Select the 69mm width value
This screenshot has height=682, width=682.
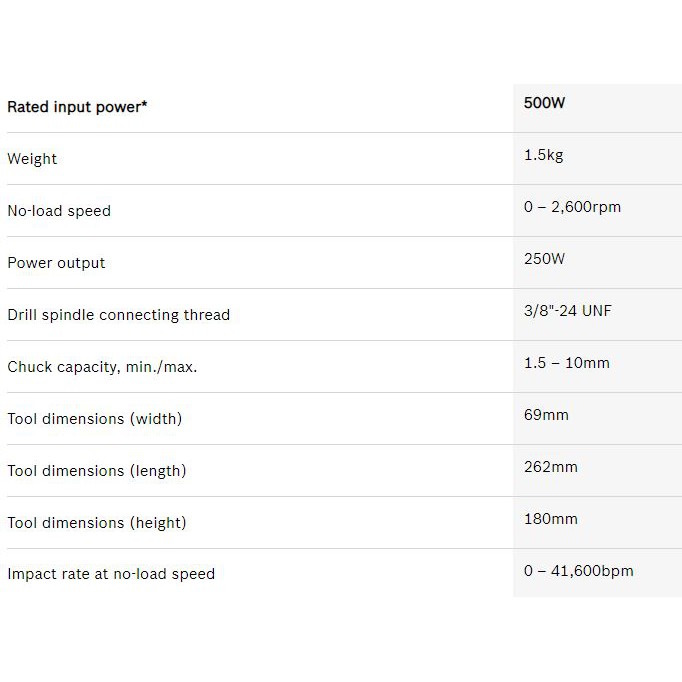point(546,415)
